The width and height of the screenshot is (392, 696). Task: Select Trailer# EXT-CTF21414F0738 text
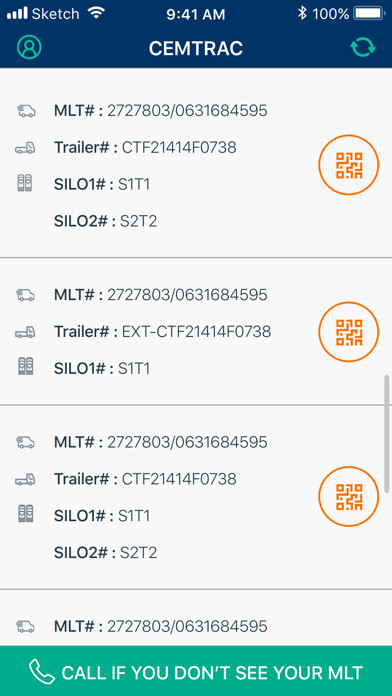(x=162, y=331)
